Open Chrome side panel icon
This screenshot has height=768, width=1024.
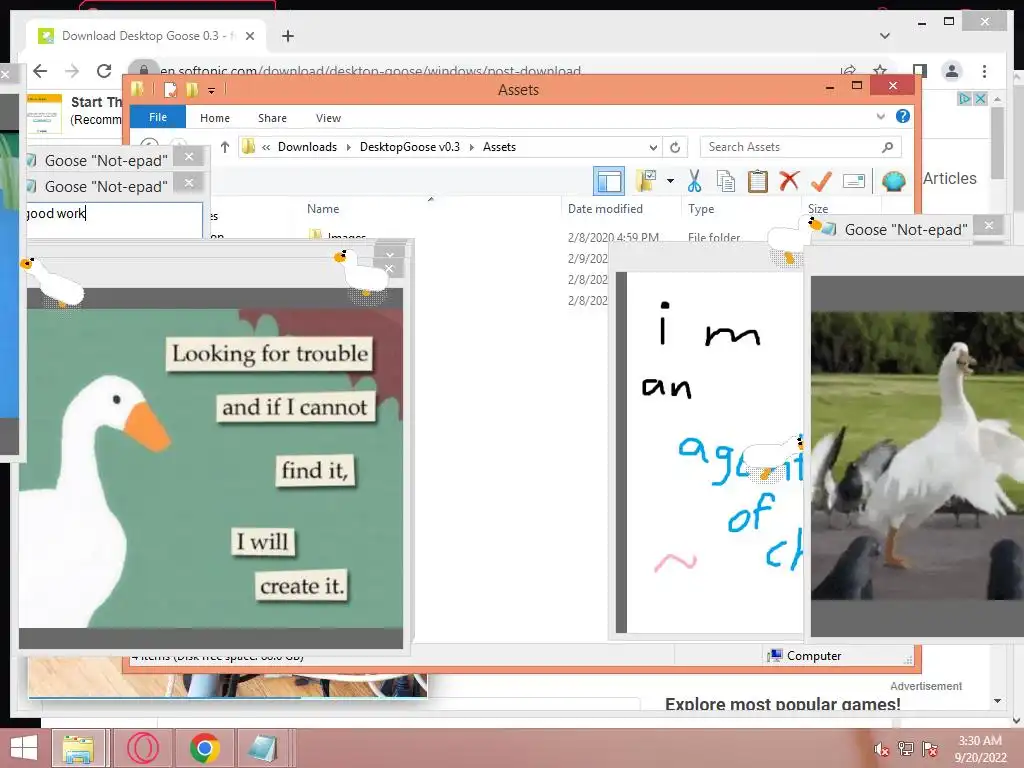[x=920, y=71]
